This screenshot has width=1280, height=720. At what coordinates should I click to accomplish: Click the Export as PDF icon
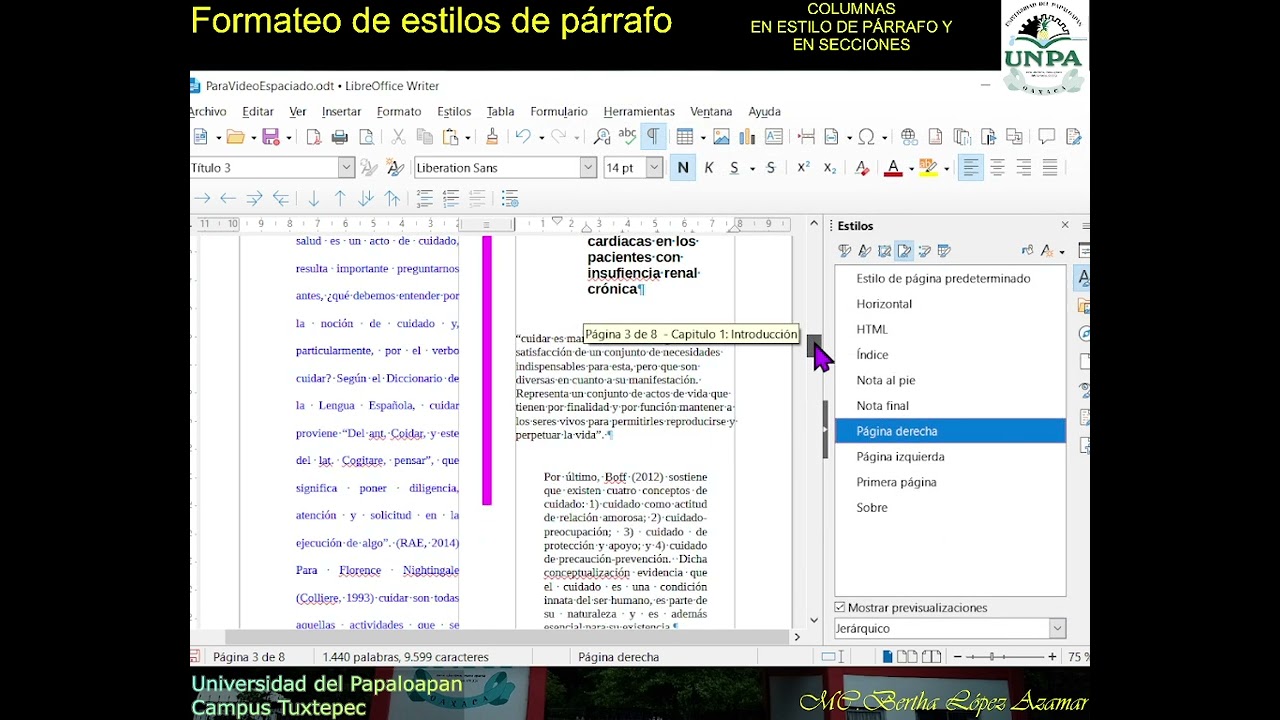pyautogui.click(x=314, y=137)
